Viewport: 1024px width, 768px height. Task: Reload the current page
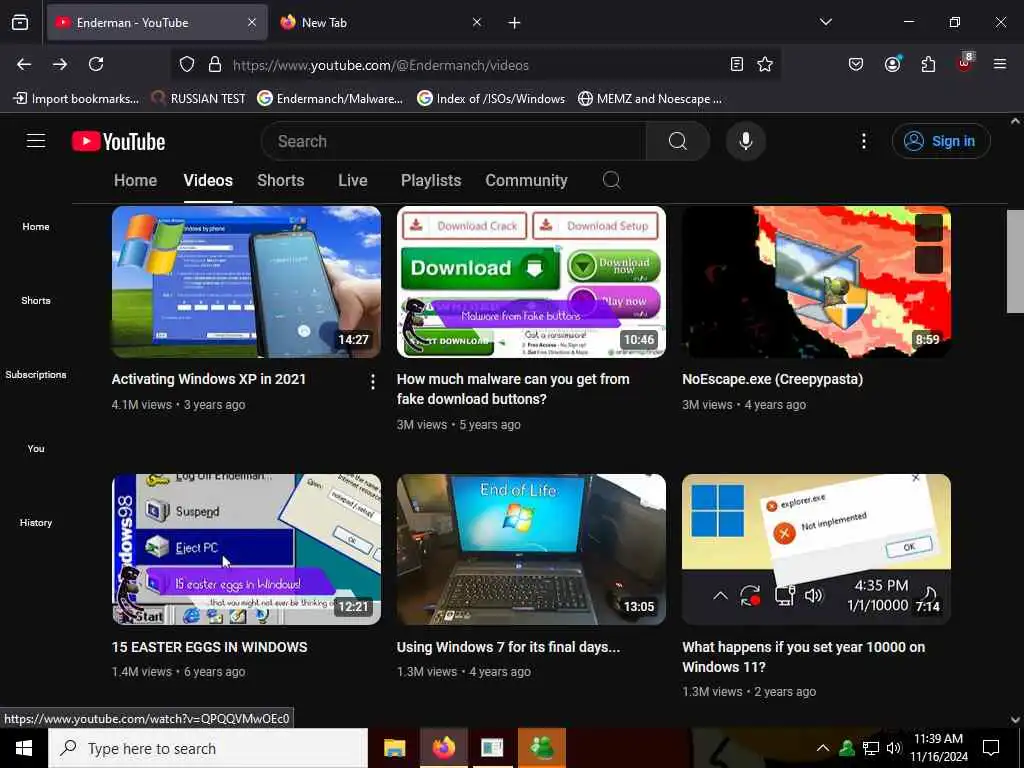(x=96, y=64)
